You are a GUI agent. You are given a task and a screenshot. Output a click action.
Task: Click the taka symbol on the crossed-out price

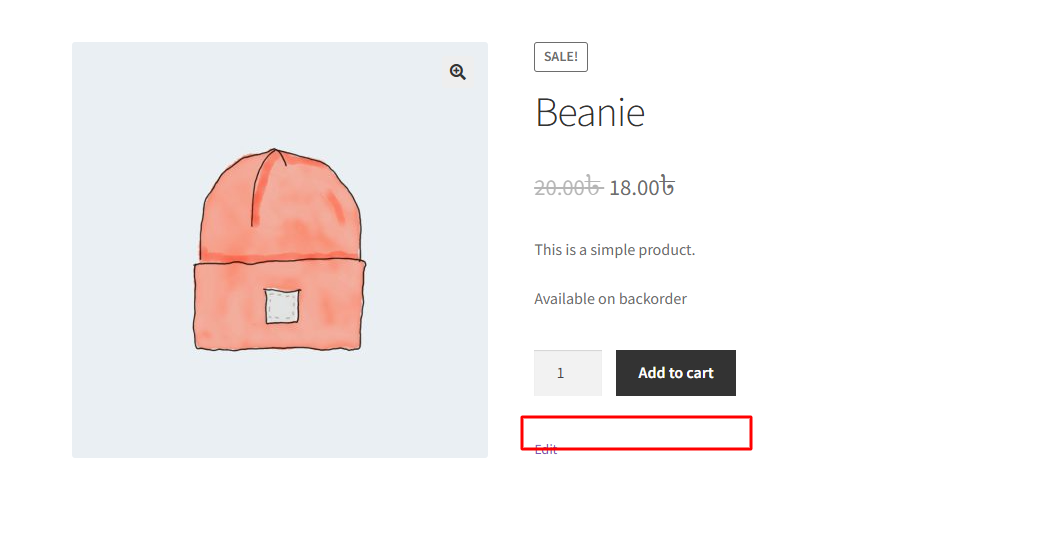pyautogui.click(x=592, y=187)
